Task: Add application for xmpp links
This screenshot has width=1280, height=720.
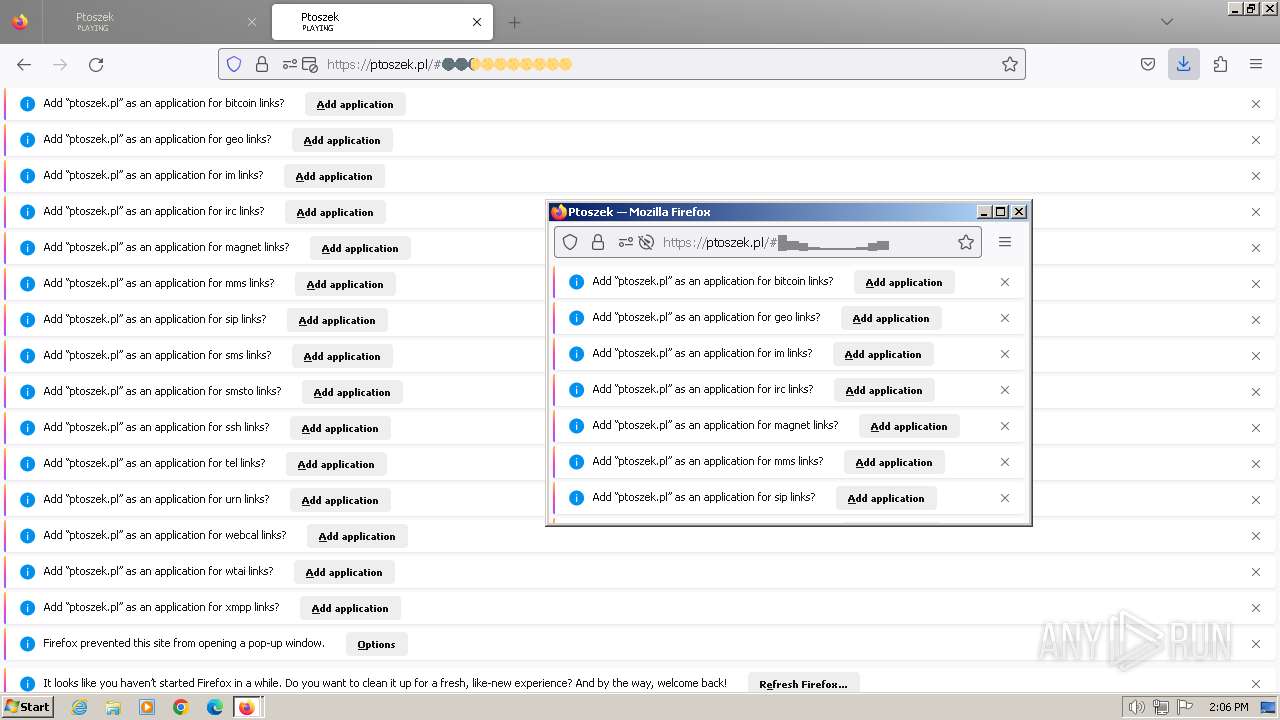Action: pyautogui.click(x=350, y=608)
